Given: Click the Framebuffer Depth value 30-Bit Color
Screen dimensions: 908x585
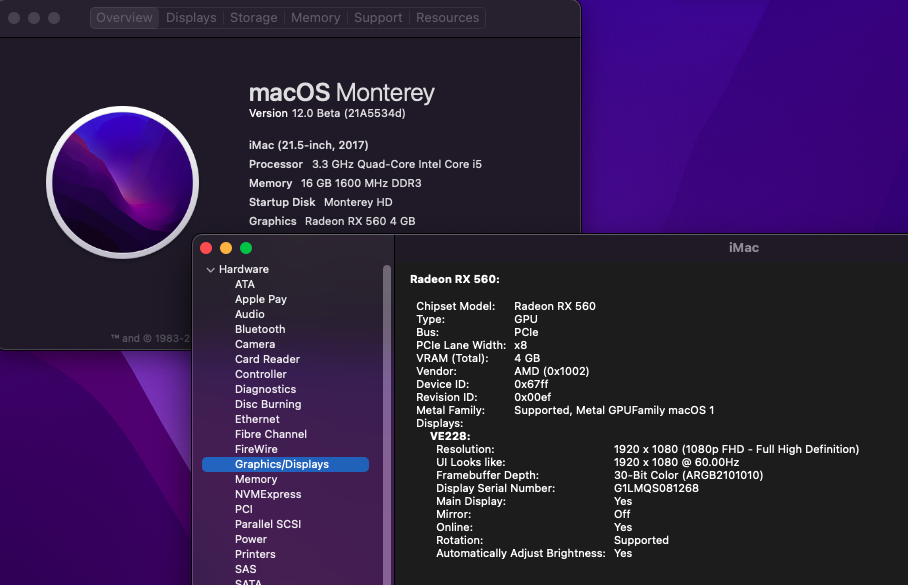Looking at the screenshot, I should (689, 476).
